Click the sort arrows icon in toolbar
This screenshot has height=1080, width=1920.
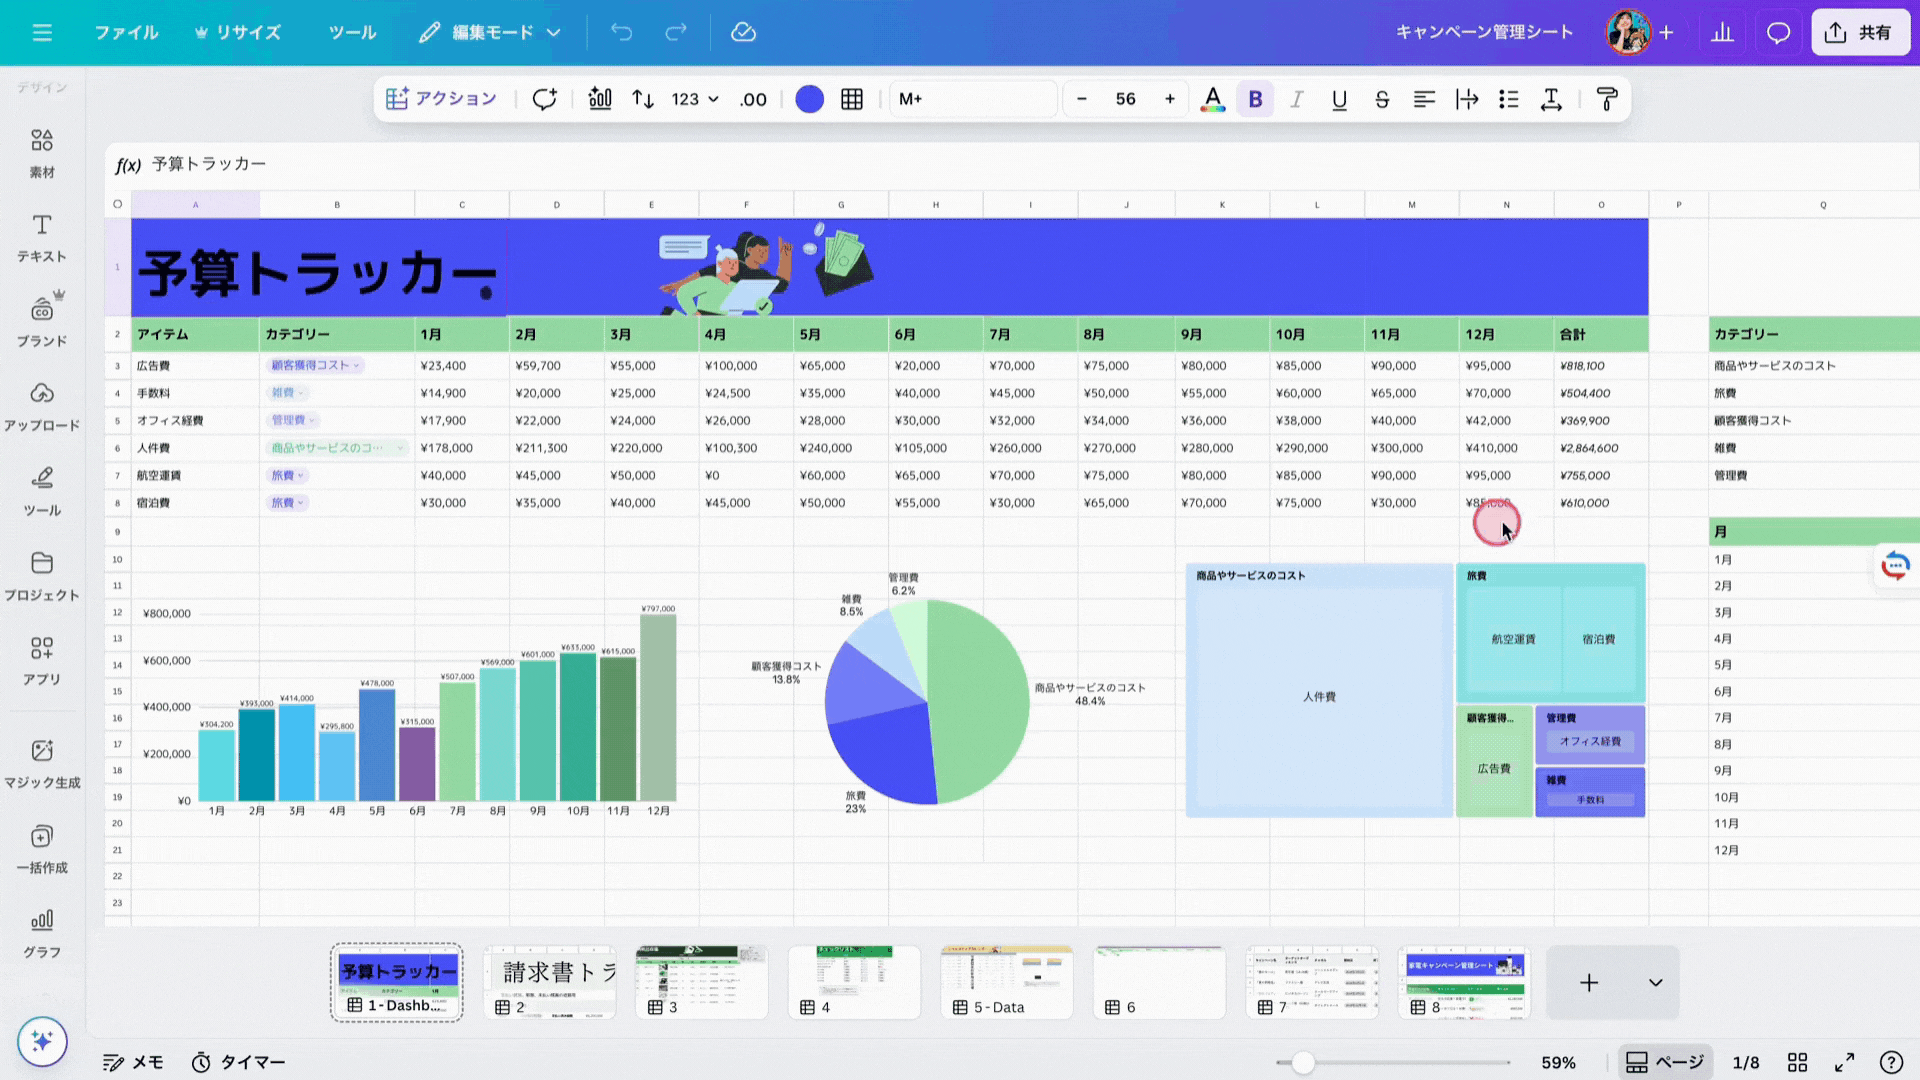tap(643, 99)
